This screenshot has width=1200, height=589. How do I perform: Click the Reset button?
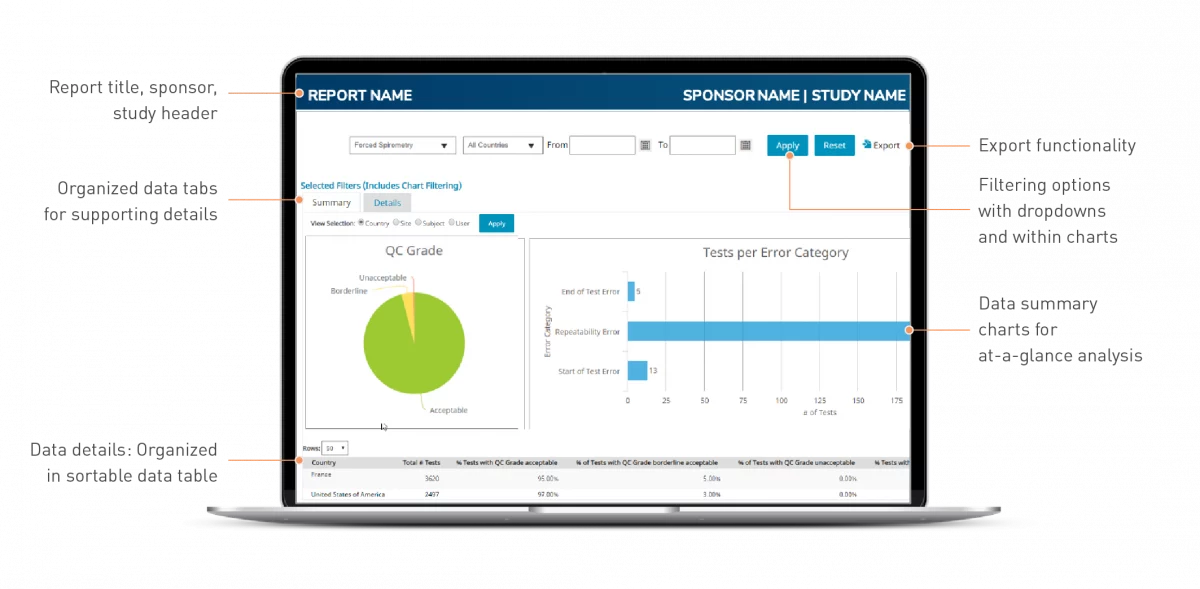pyautogui.click(x=834, y=146)
